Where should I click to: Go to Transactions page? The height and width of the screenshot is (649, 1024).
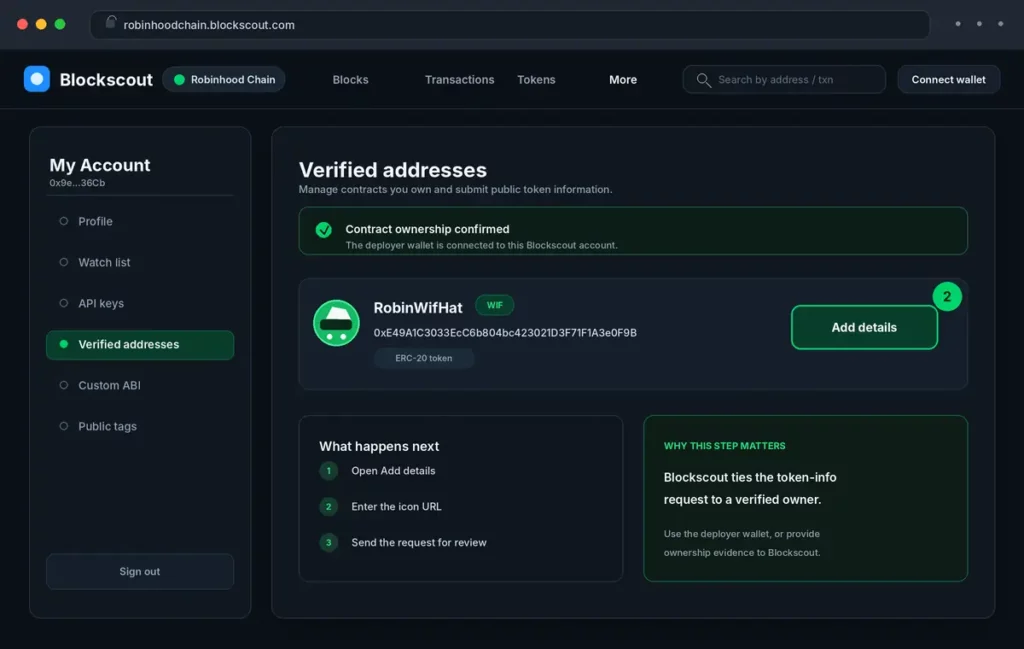tap(459, 80)
